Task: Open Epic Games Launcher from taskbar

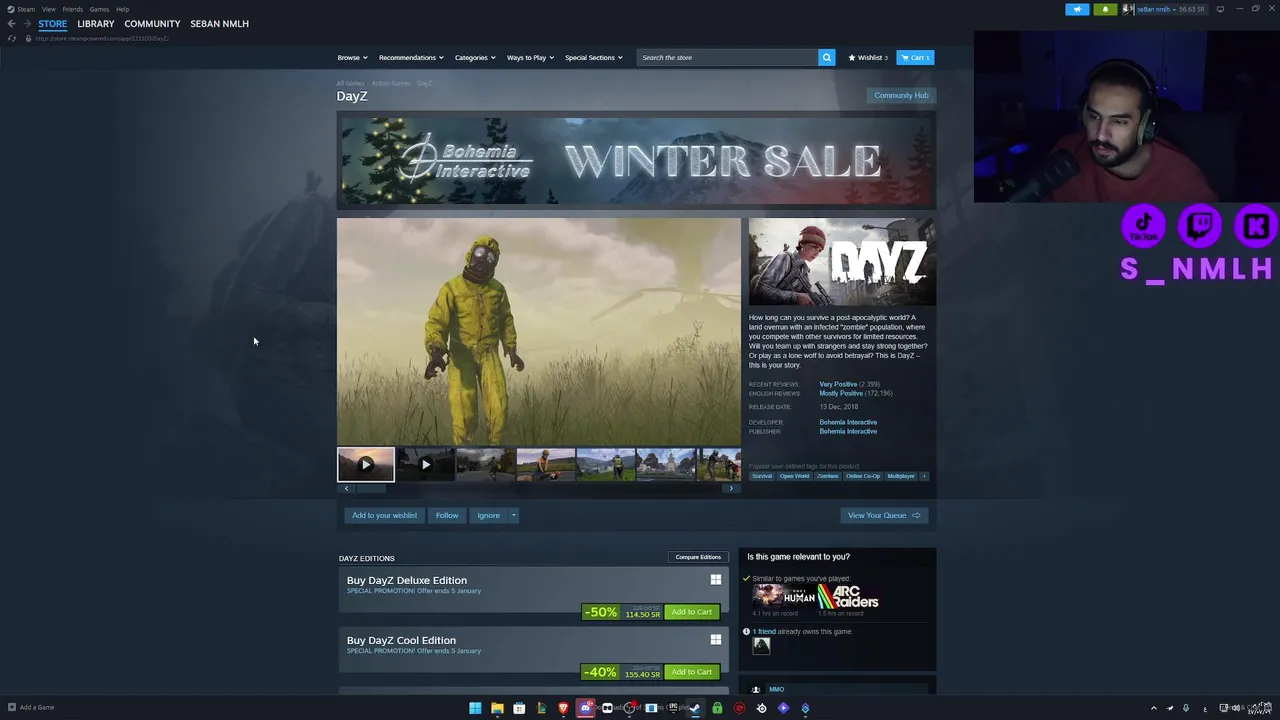Action: [673, 708]
